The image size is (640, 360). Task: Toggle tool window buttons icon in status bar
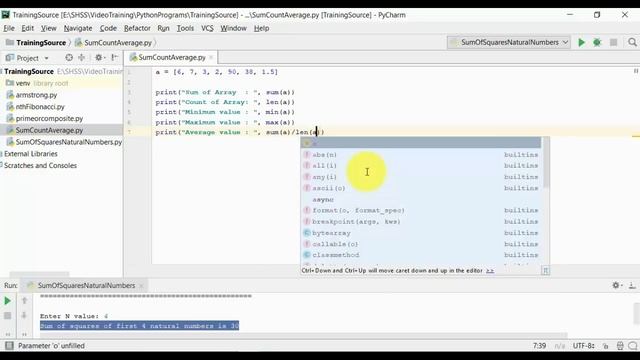pos(9,346)
